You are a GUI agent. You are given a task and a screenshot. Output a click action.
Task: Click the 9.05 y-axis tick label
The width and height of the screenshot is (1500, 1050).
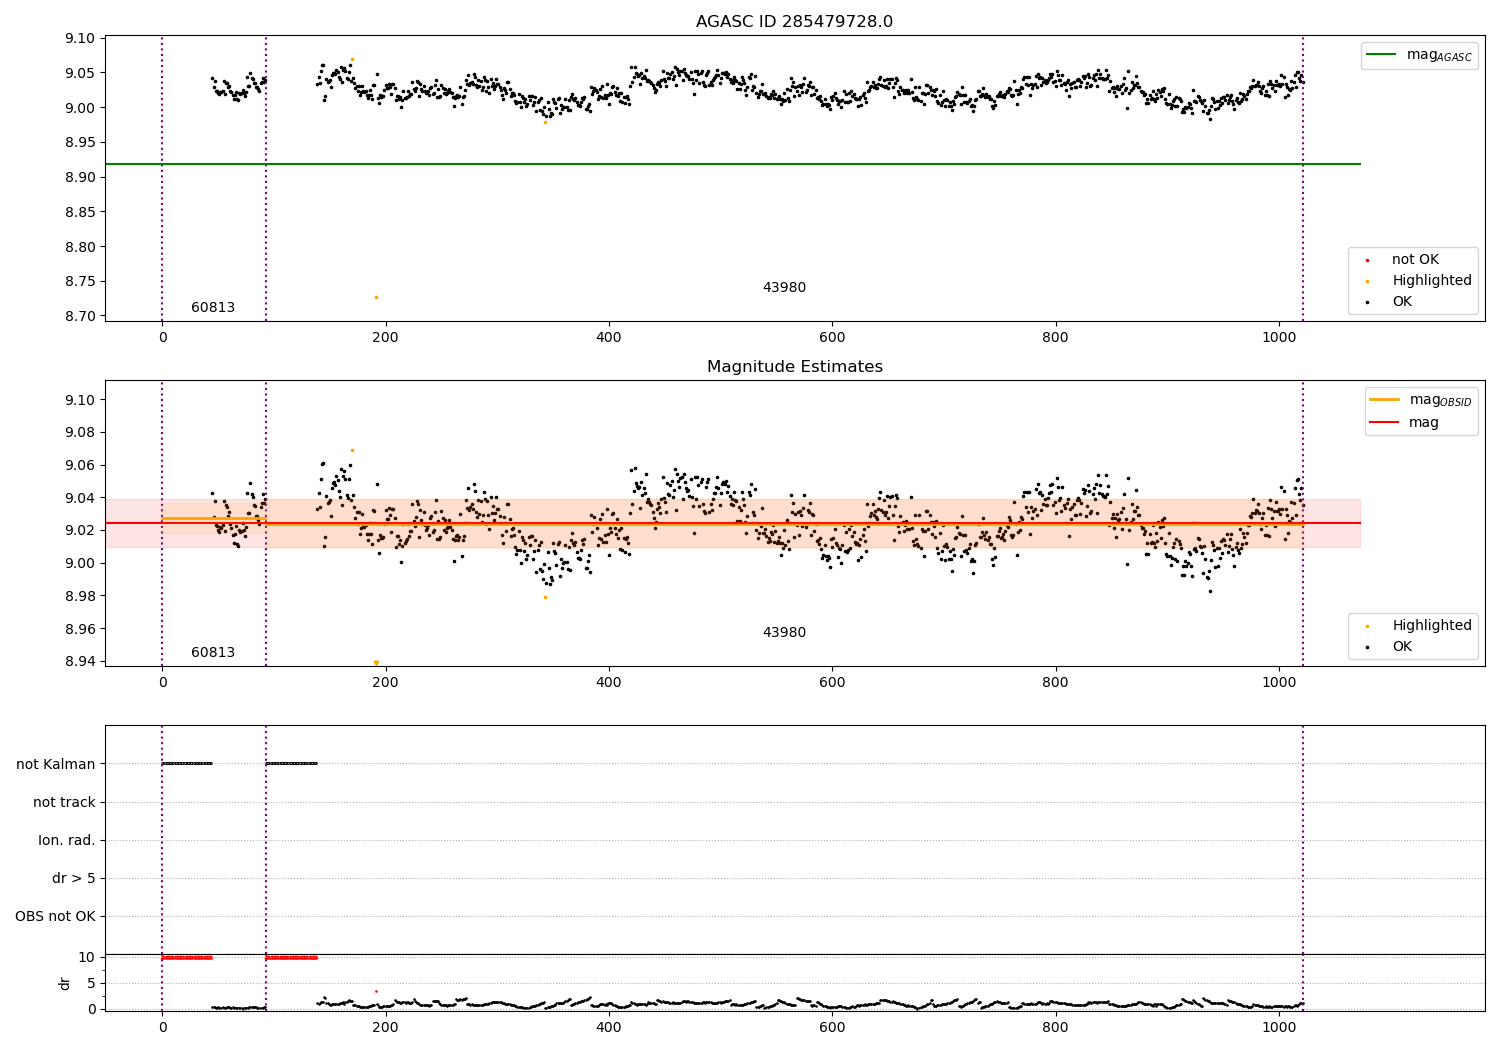pyautogui.click(x=79, y=74)
